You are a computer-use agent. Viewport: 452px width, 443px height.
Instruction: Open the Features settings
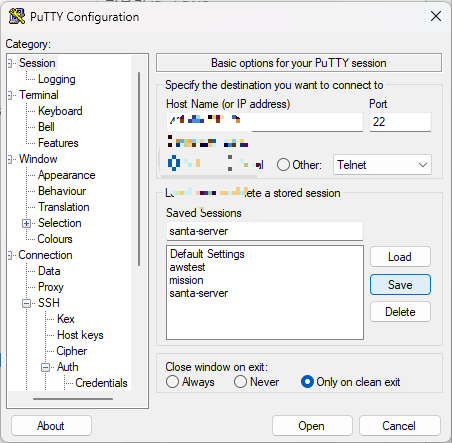click(58, 143)
